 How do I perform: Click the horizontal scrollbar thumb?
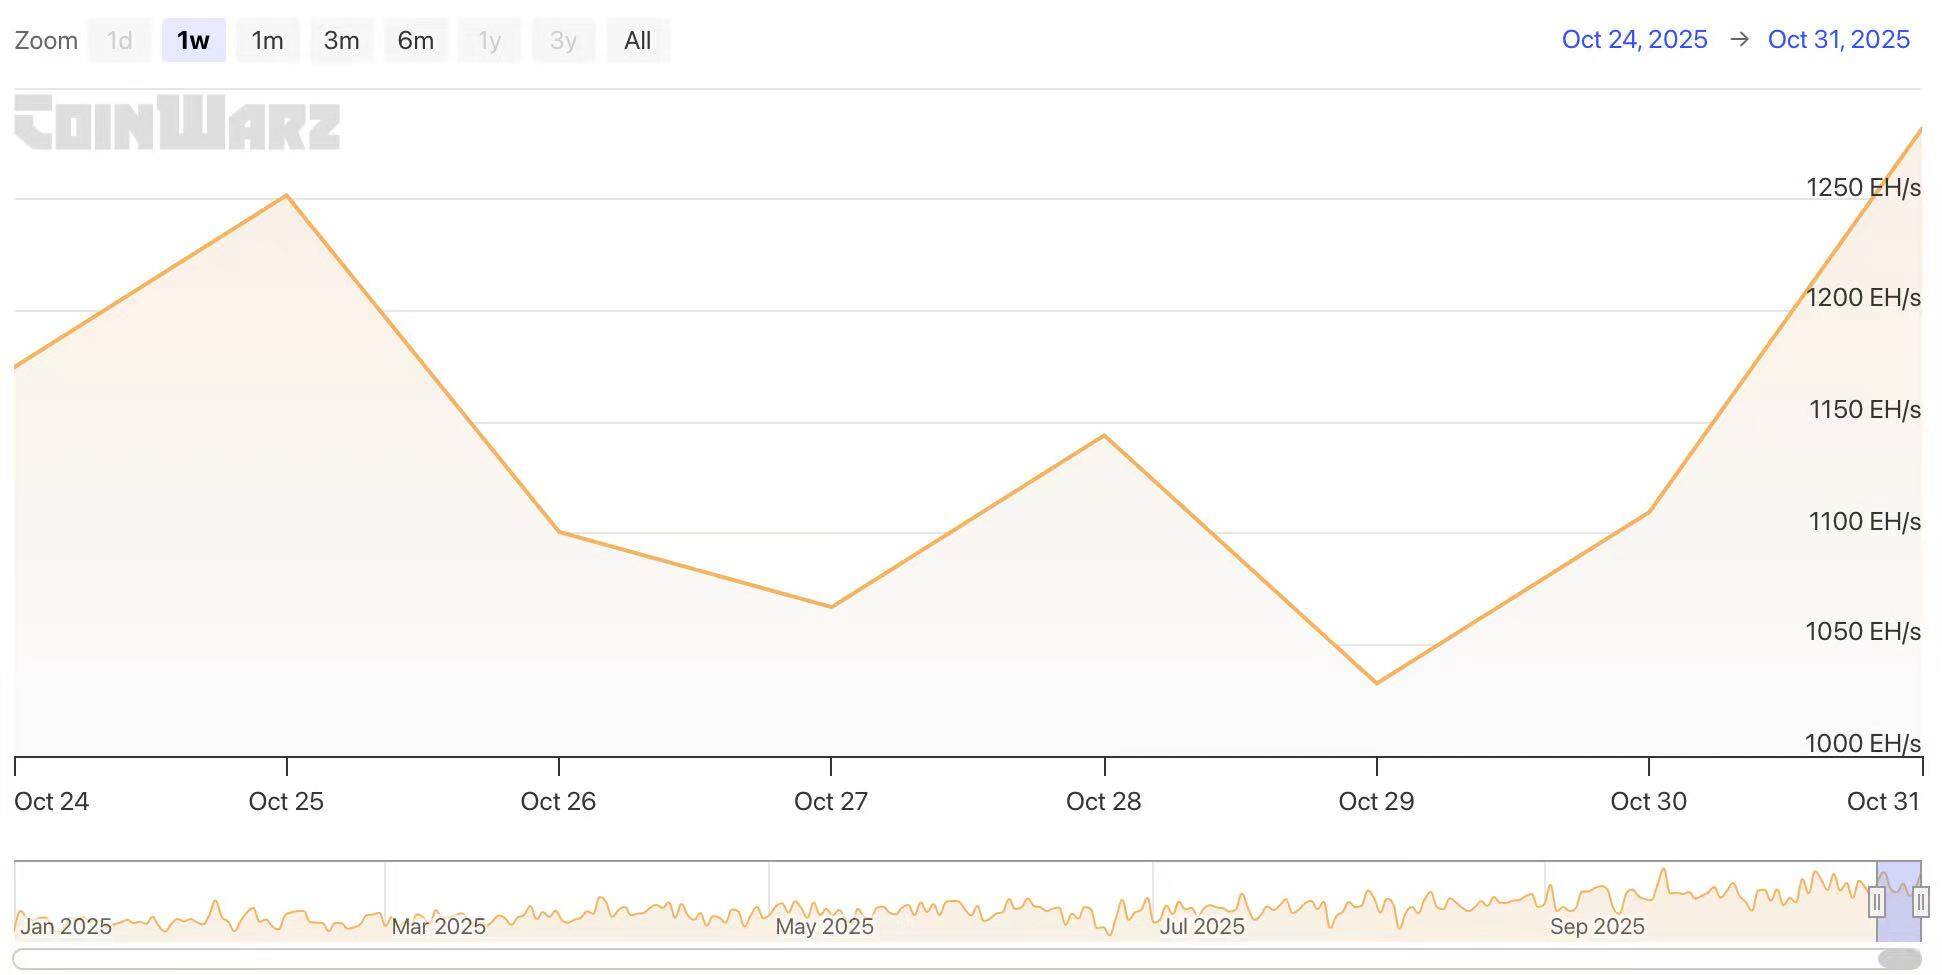(1898, 959)
